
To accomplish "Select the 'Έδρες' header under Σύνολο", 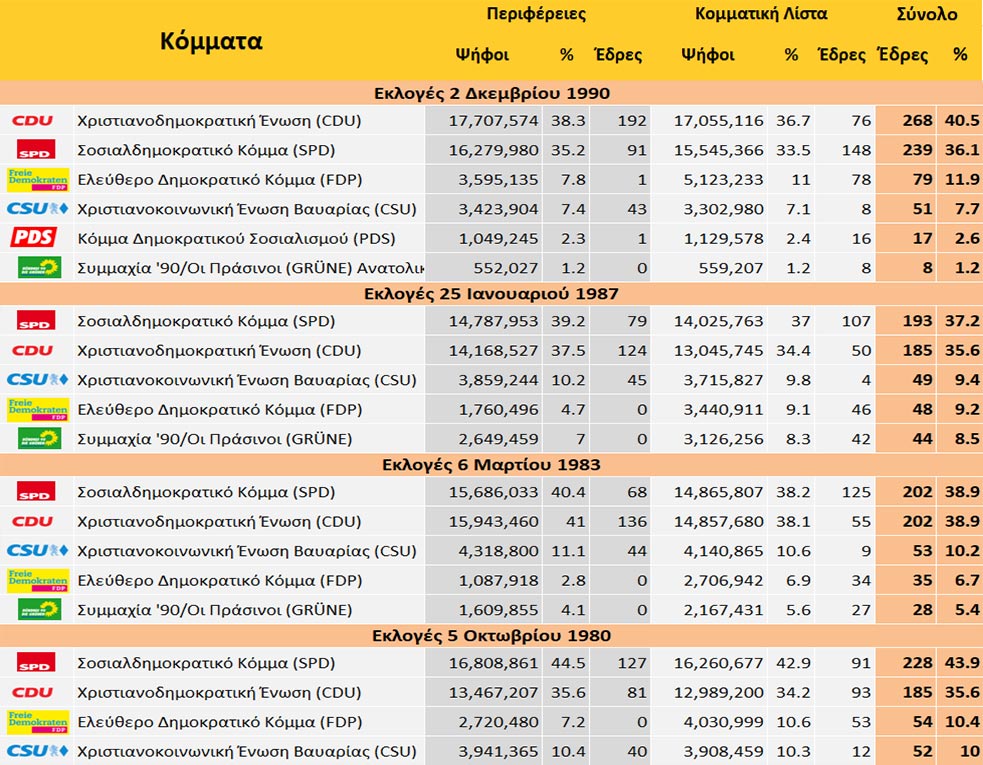I will click(x=903, y=55).
